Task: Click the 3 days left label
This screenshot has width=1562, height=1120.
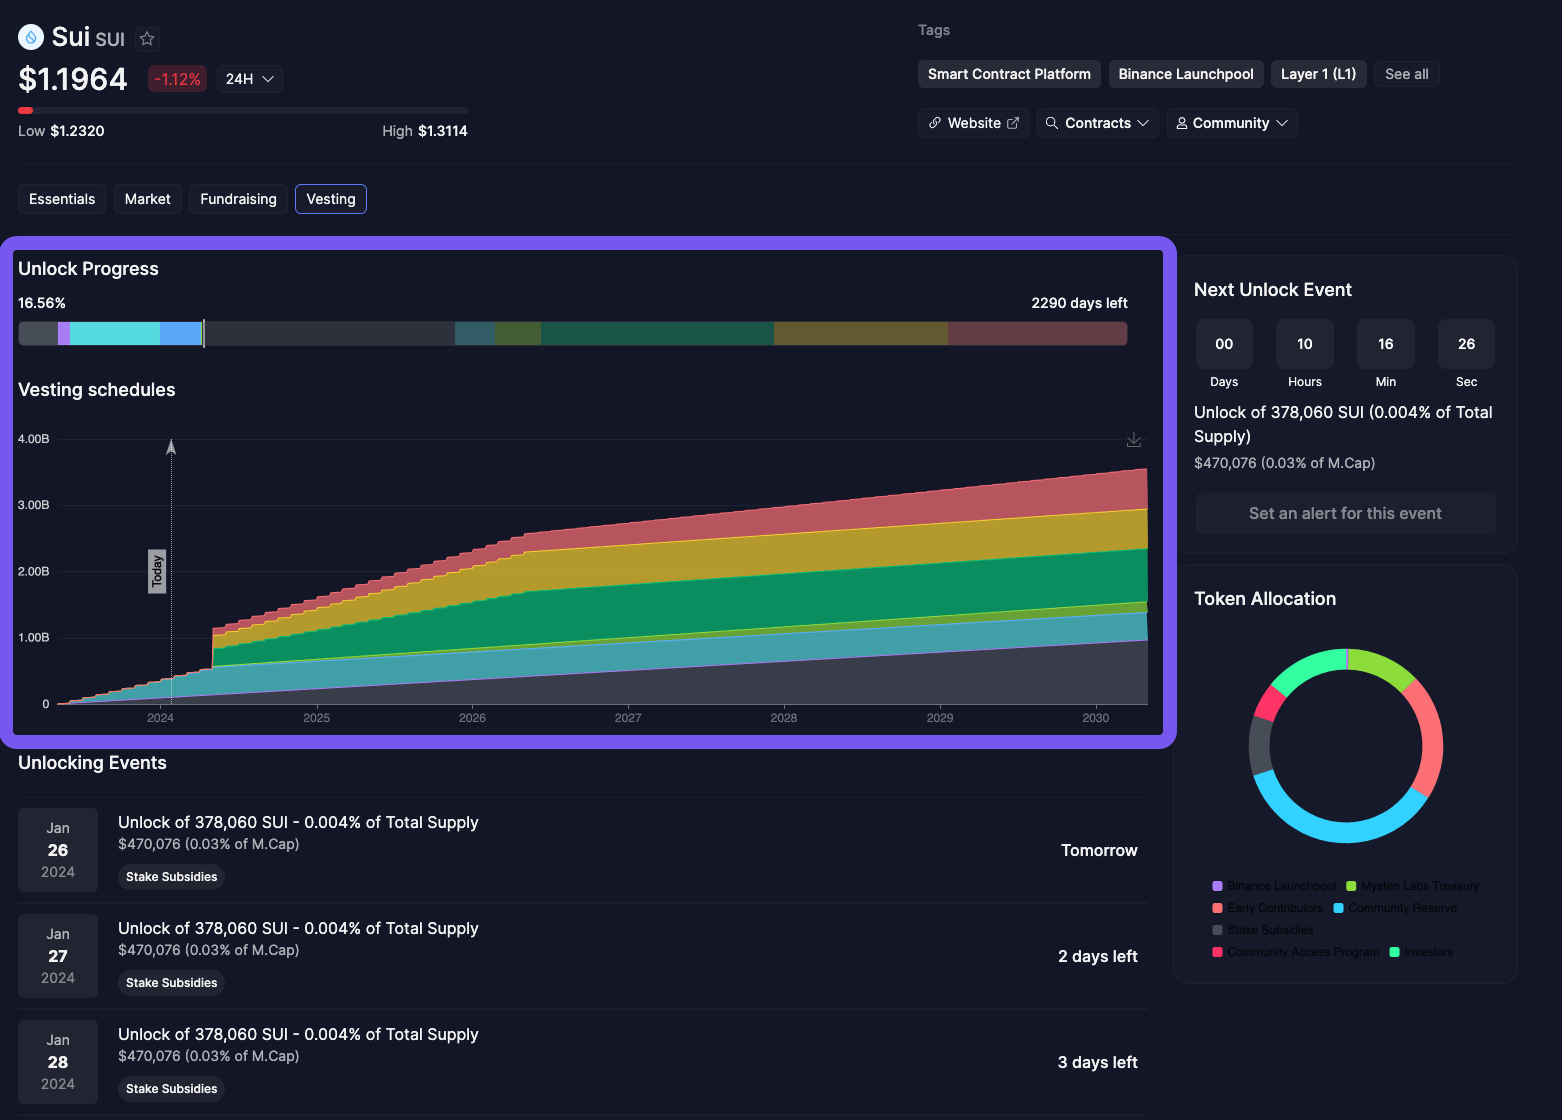Action: (1098, 1062)
